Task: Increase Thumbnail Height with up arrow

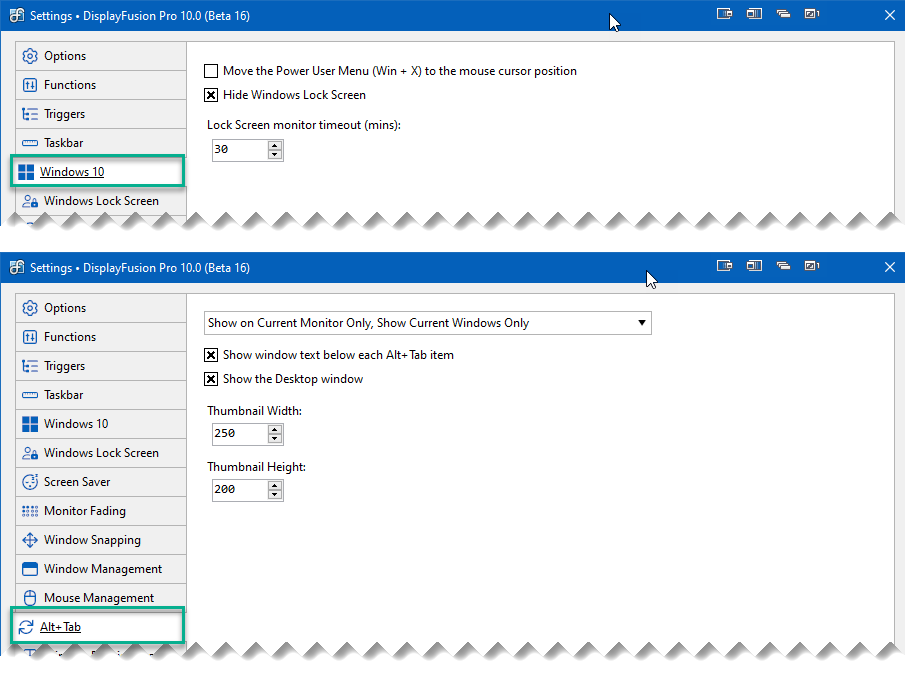Action: point(275,485)
